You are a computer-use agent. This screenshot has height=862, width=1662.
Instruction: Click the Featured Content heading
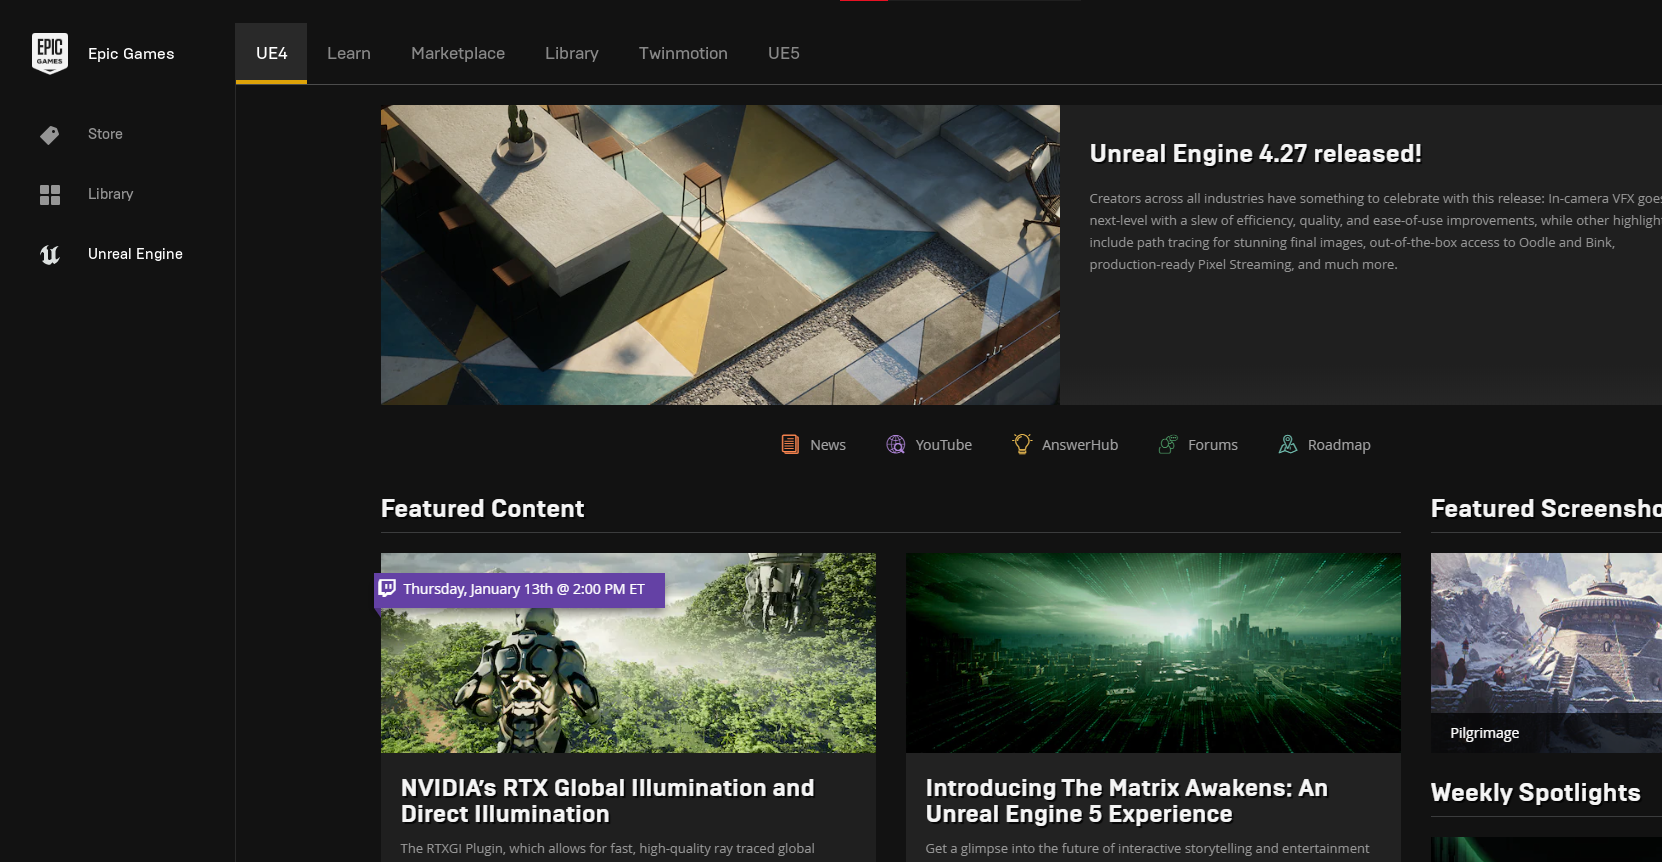coord(482,508)
